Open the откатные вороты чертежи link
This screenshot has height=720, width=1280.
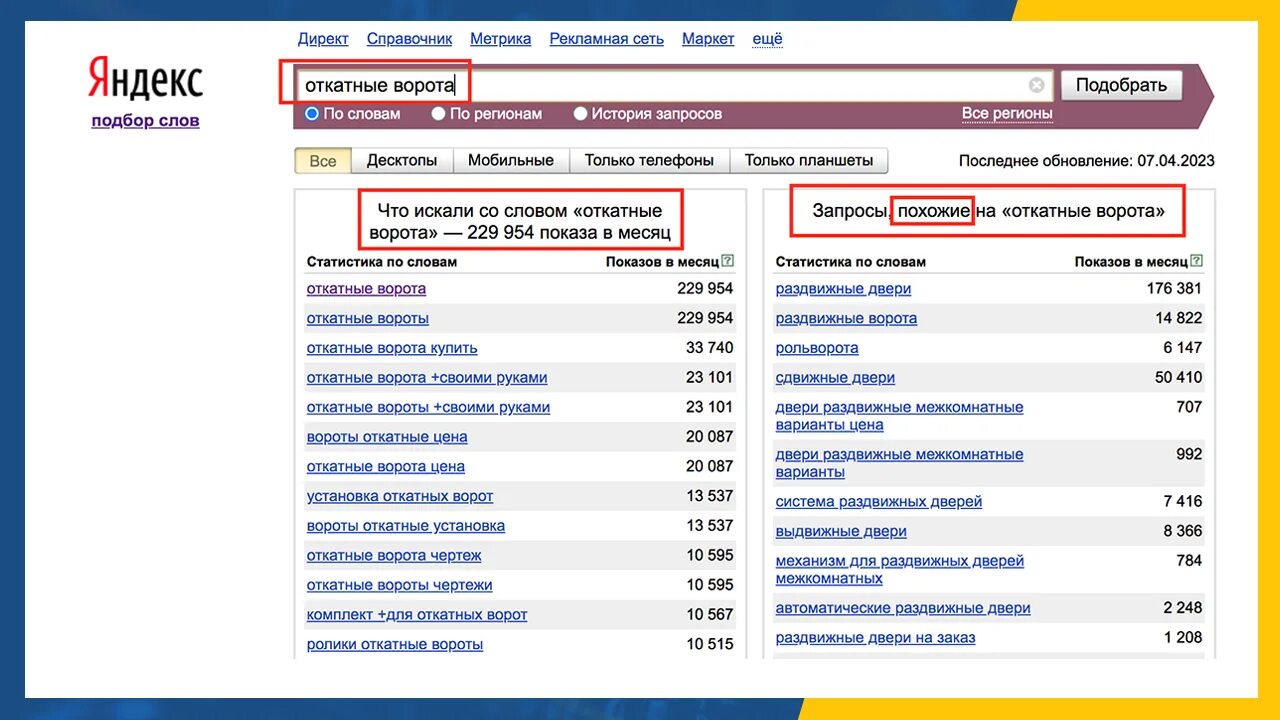[400, 586]
